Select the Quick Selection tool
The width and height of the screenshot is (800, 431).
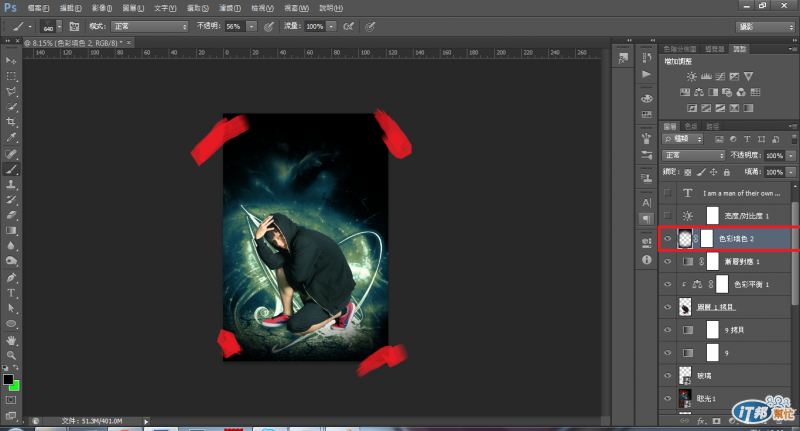tap(11, 107)
